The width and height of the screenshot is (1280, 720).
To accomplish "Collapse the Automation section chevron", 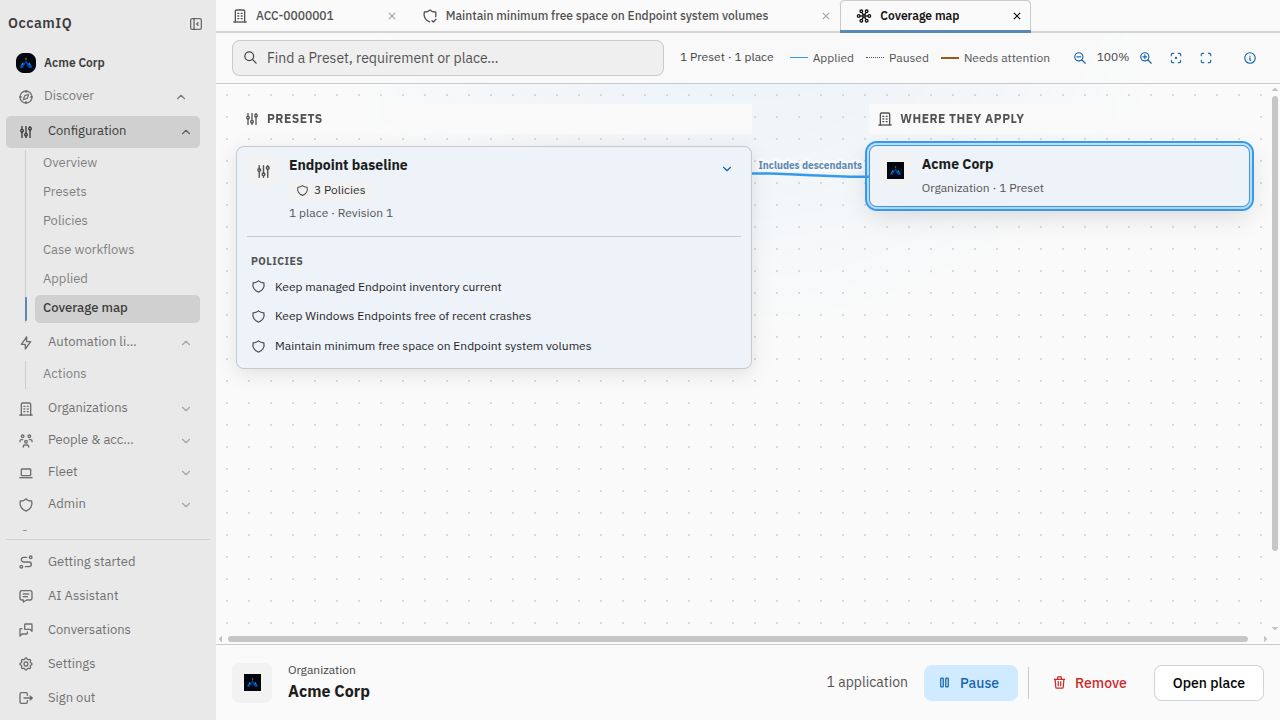I will tap(186, 343).
